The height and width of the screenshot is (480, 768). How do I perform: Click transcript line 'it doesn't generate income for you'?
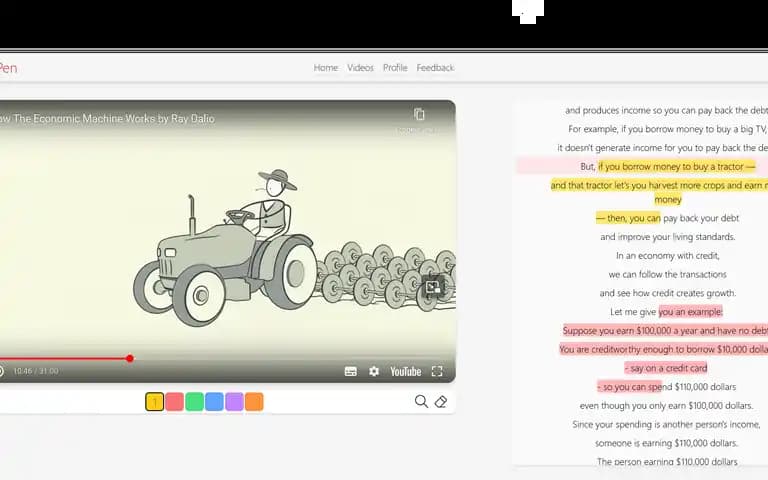[x=663, y=148]
